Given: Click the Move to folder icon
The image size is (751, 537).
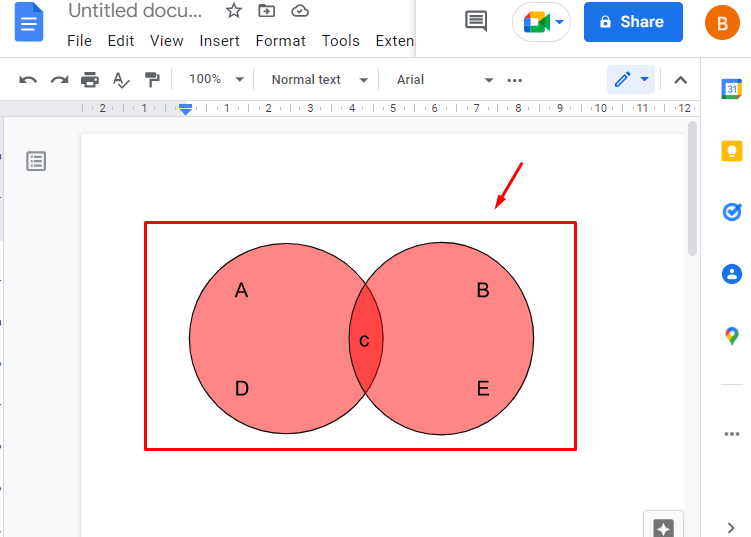Looking at the screenshot, I should click(266, 11).
